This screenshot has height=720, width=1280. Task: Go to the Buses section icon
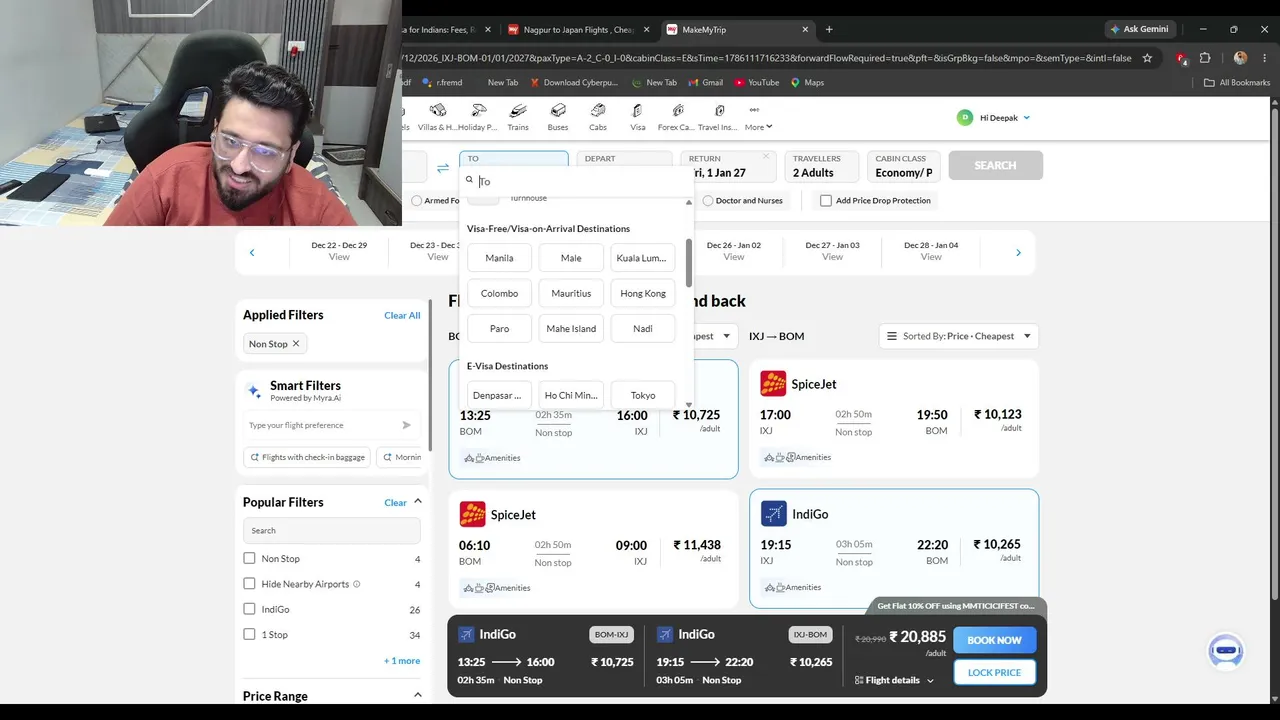(x=558, y=110)
